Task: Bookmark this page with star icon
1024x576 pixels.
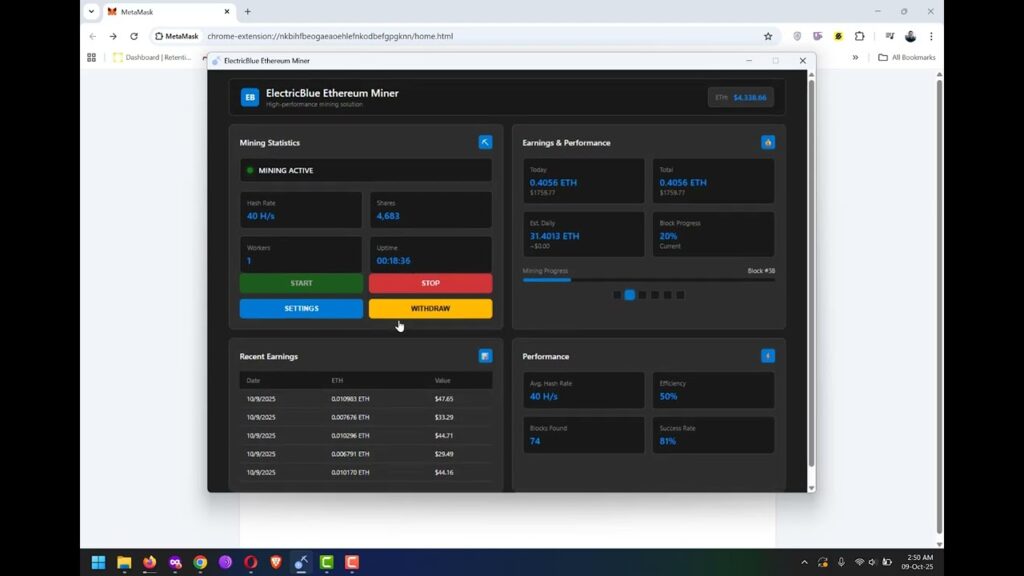Action: 768,37
